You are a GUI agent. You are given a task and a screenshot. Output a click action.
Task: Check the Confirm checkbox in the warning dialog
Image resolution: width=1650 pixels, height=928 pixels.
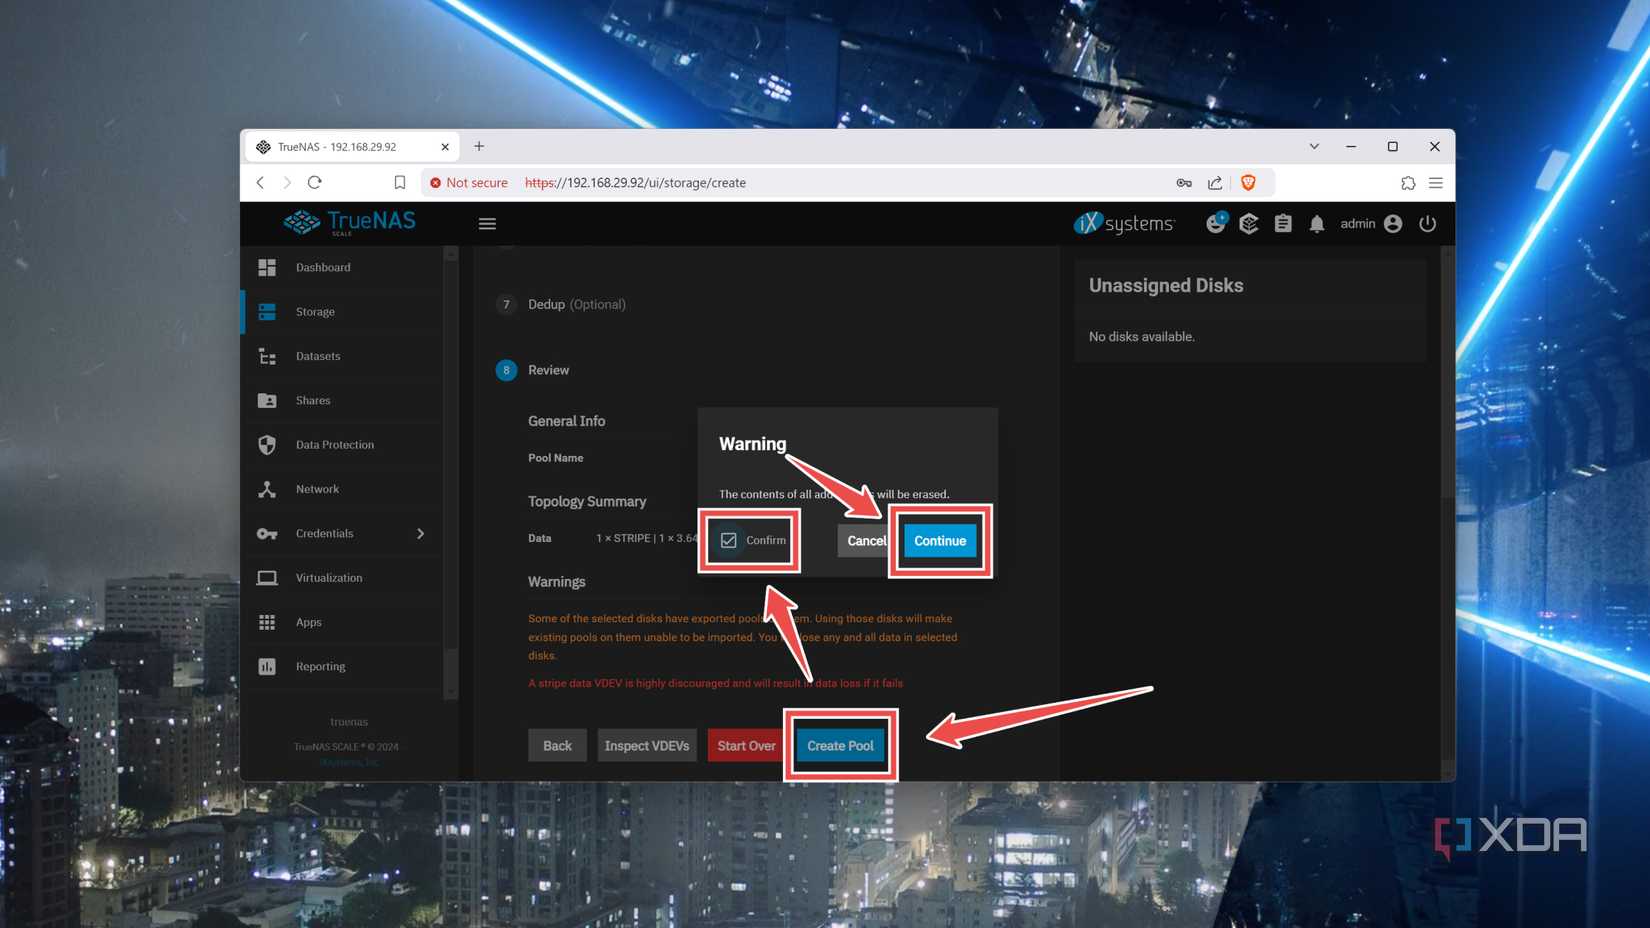coord(728,540)
